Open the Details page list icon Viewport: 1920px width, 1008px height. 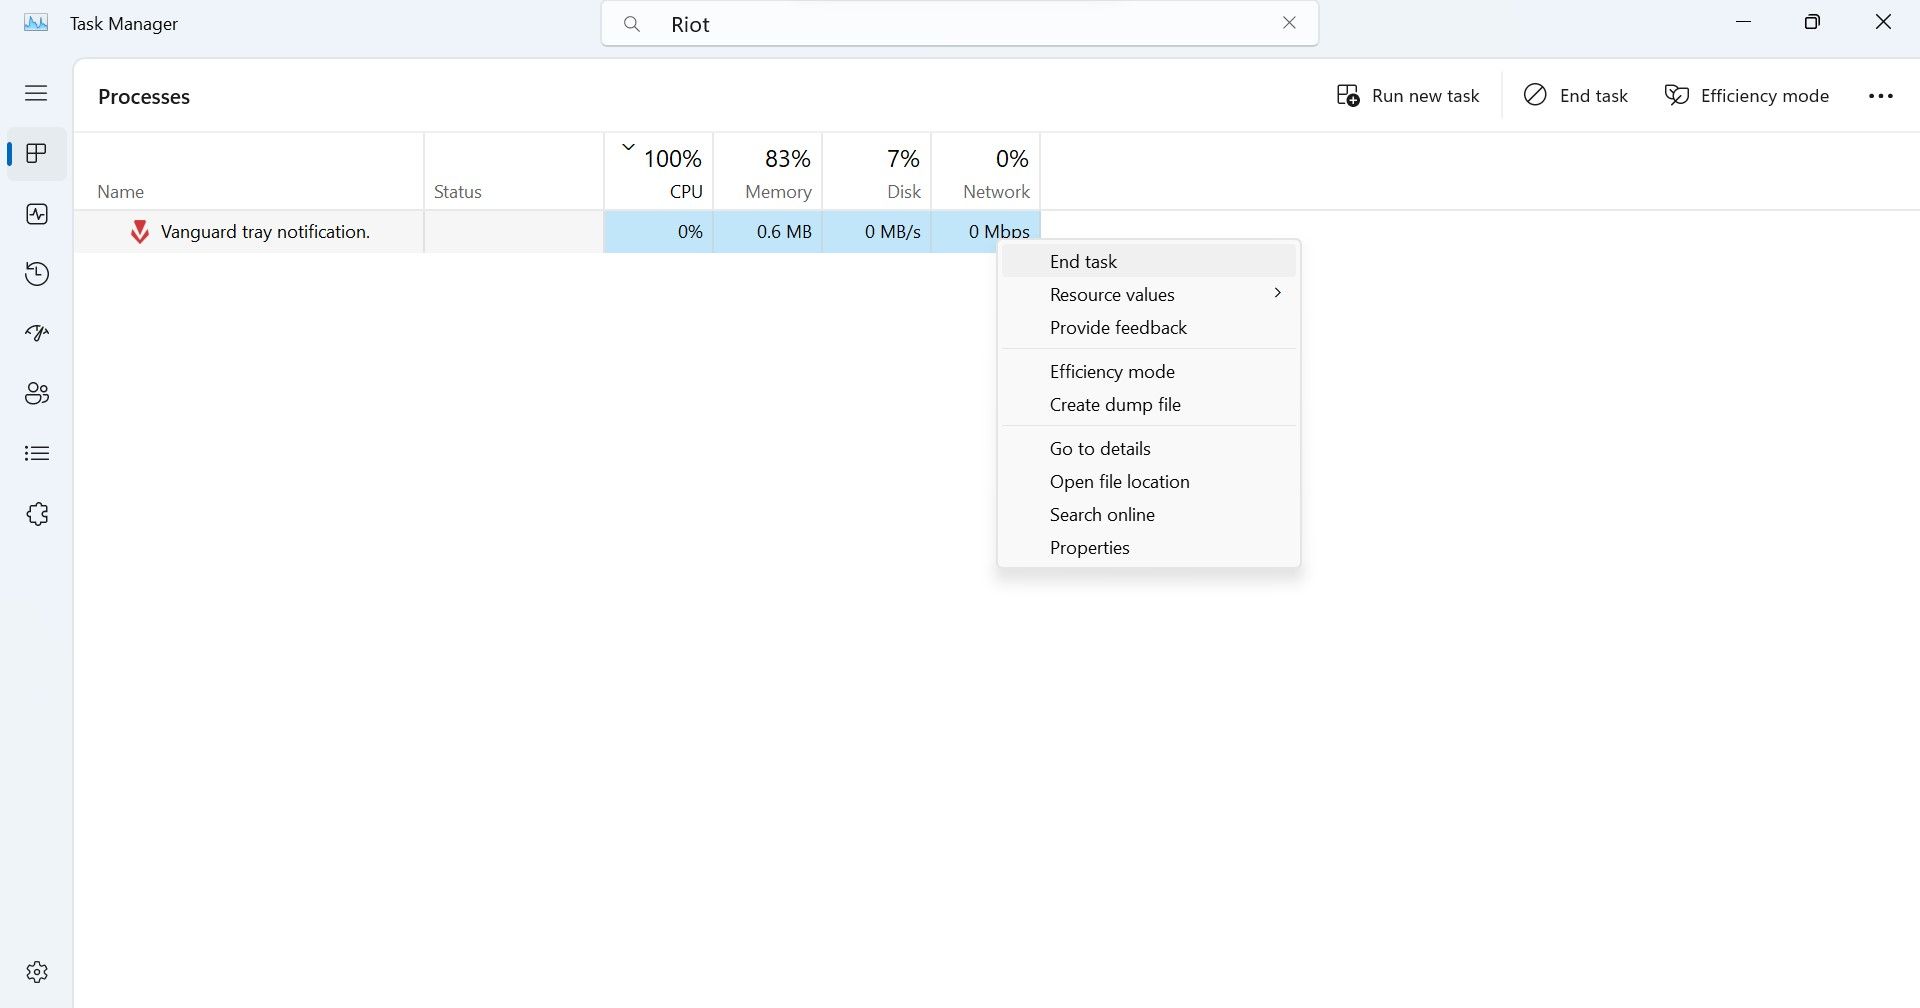tap(37, 454)
